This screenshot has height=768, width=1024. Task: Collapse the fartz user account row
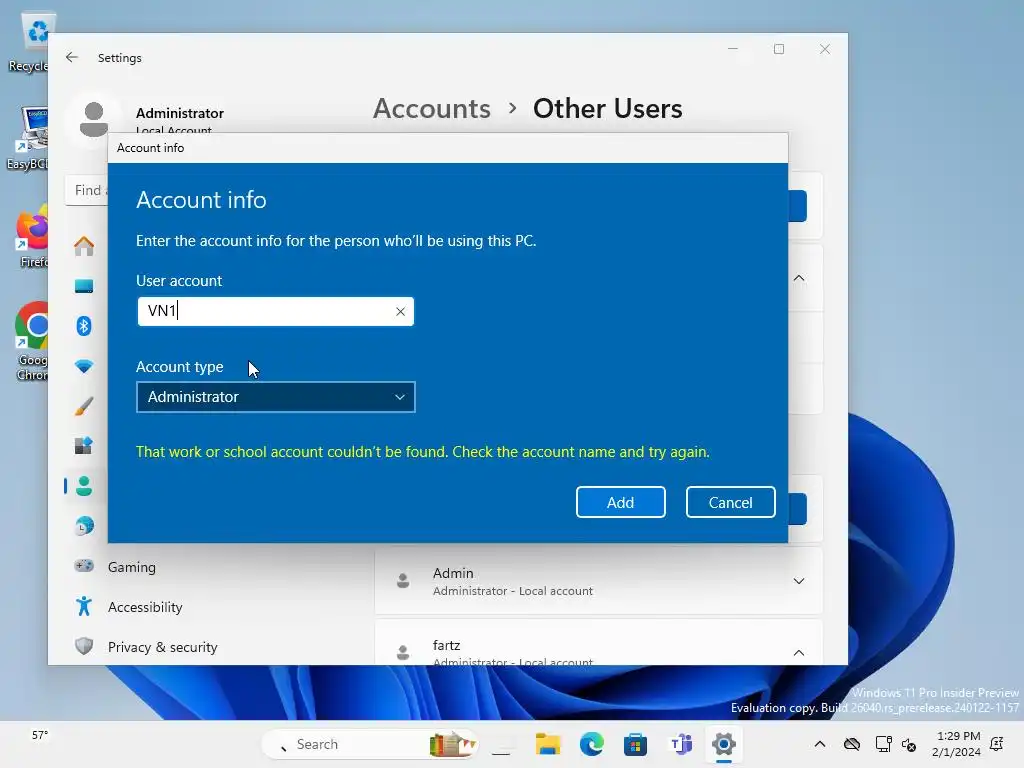(x=799, y=652)
